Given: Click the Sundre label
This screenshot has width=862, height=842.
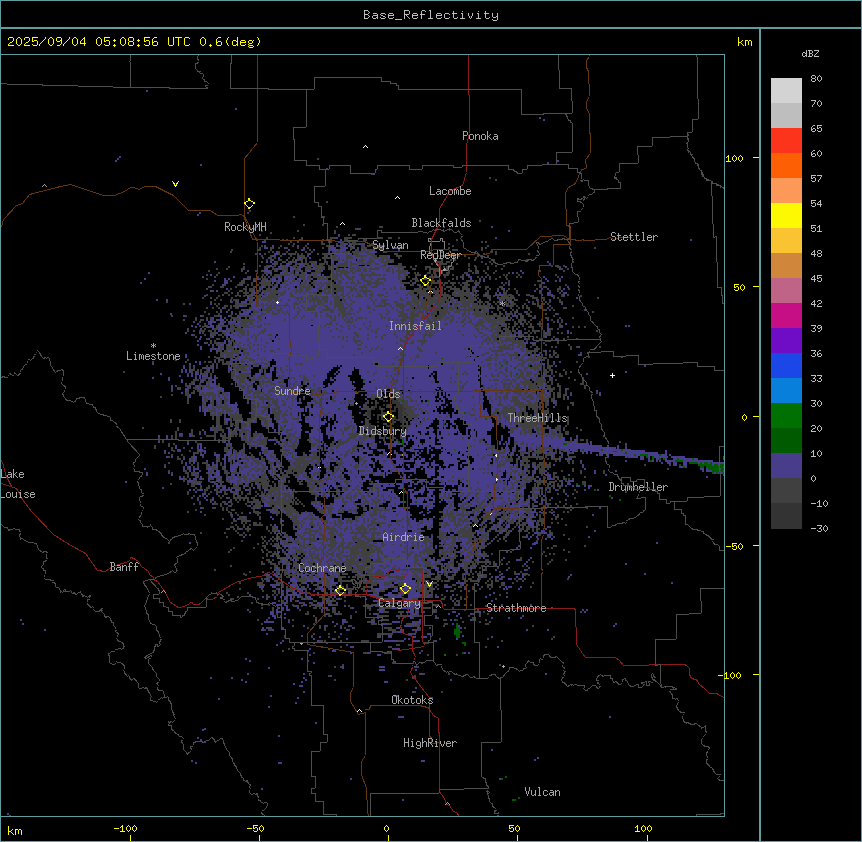Looking at the screenshot, I should [x=292, y=391].
